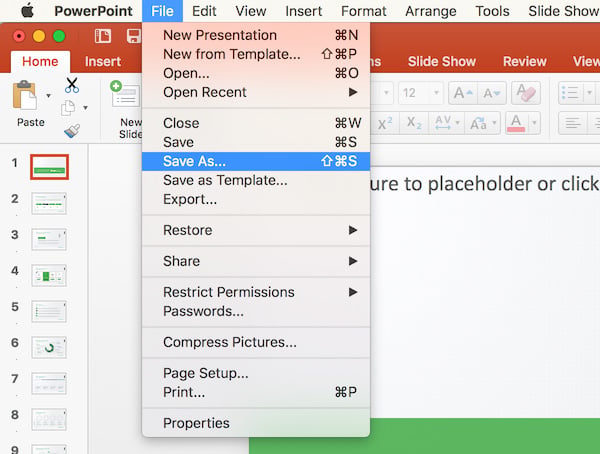Open the Apple menu

coord(27,11)
